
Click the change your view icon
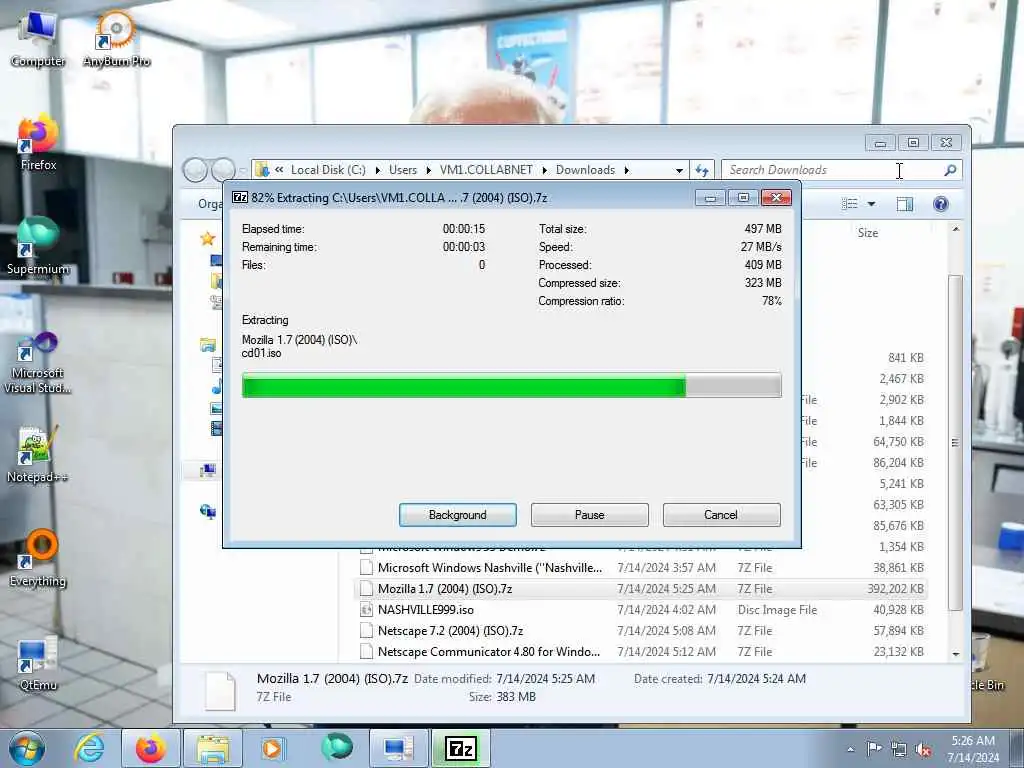[850, 204]
